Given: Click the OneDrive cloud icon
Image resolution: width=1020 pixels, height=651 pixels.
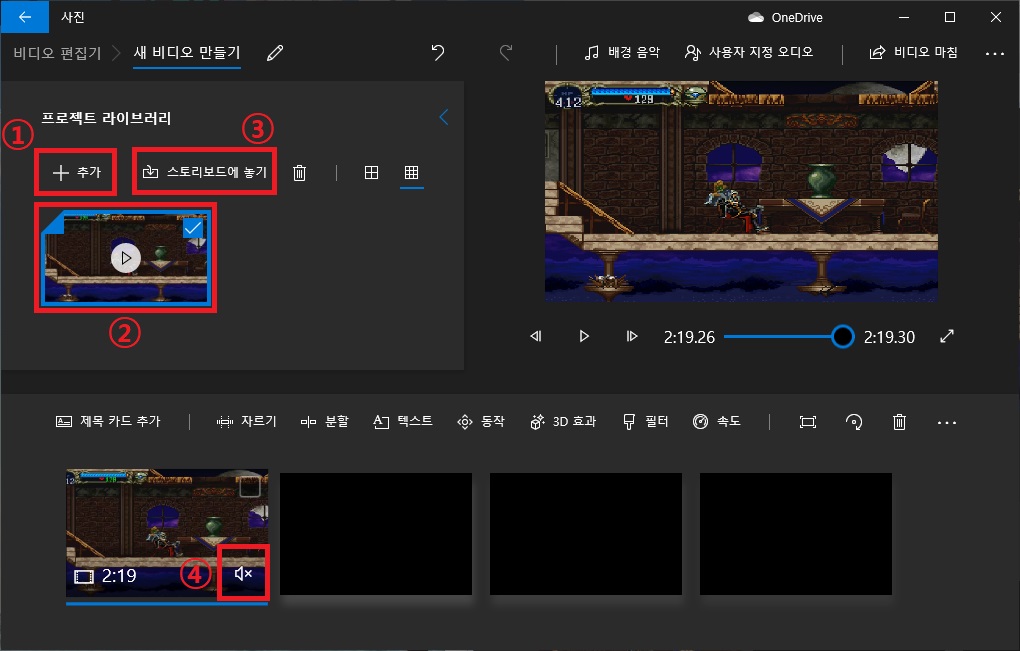Looking at the screenshot, I should pyautogui.click(x=756, y=18).
